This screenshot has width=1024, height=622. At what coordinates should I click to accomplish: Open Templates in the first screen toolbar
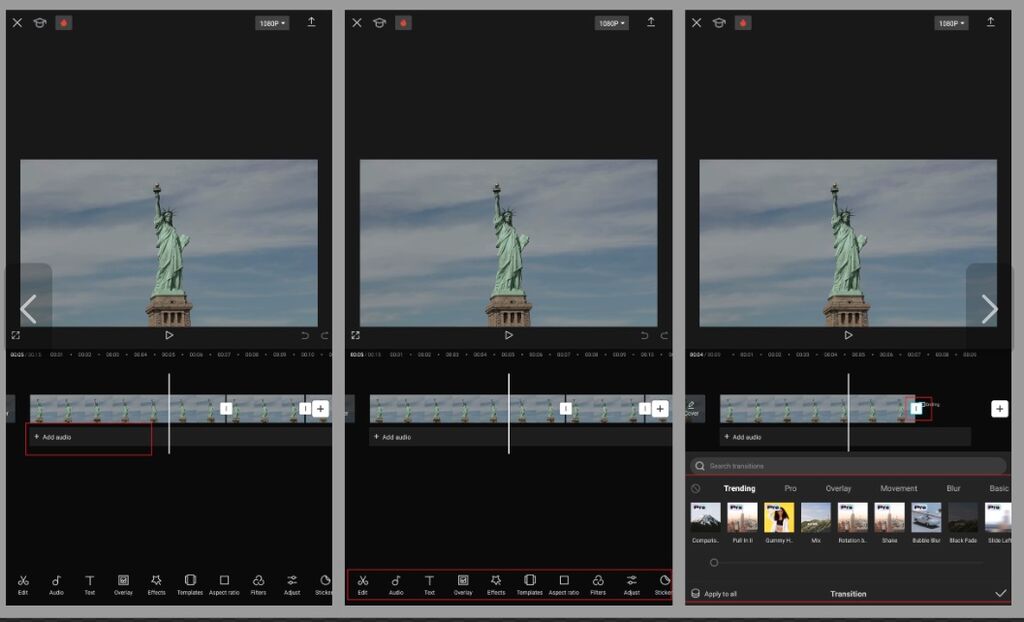click(x=190, y=584)
